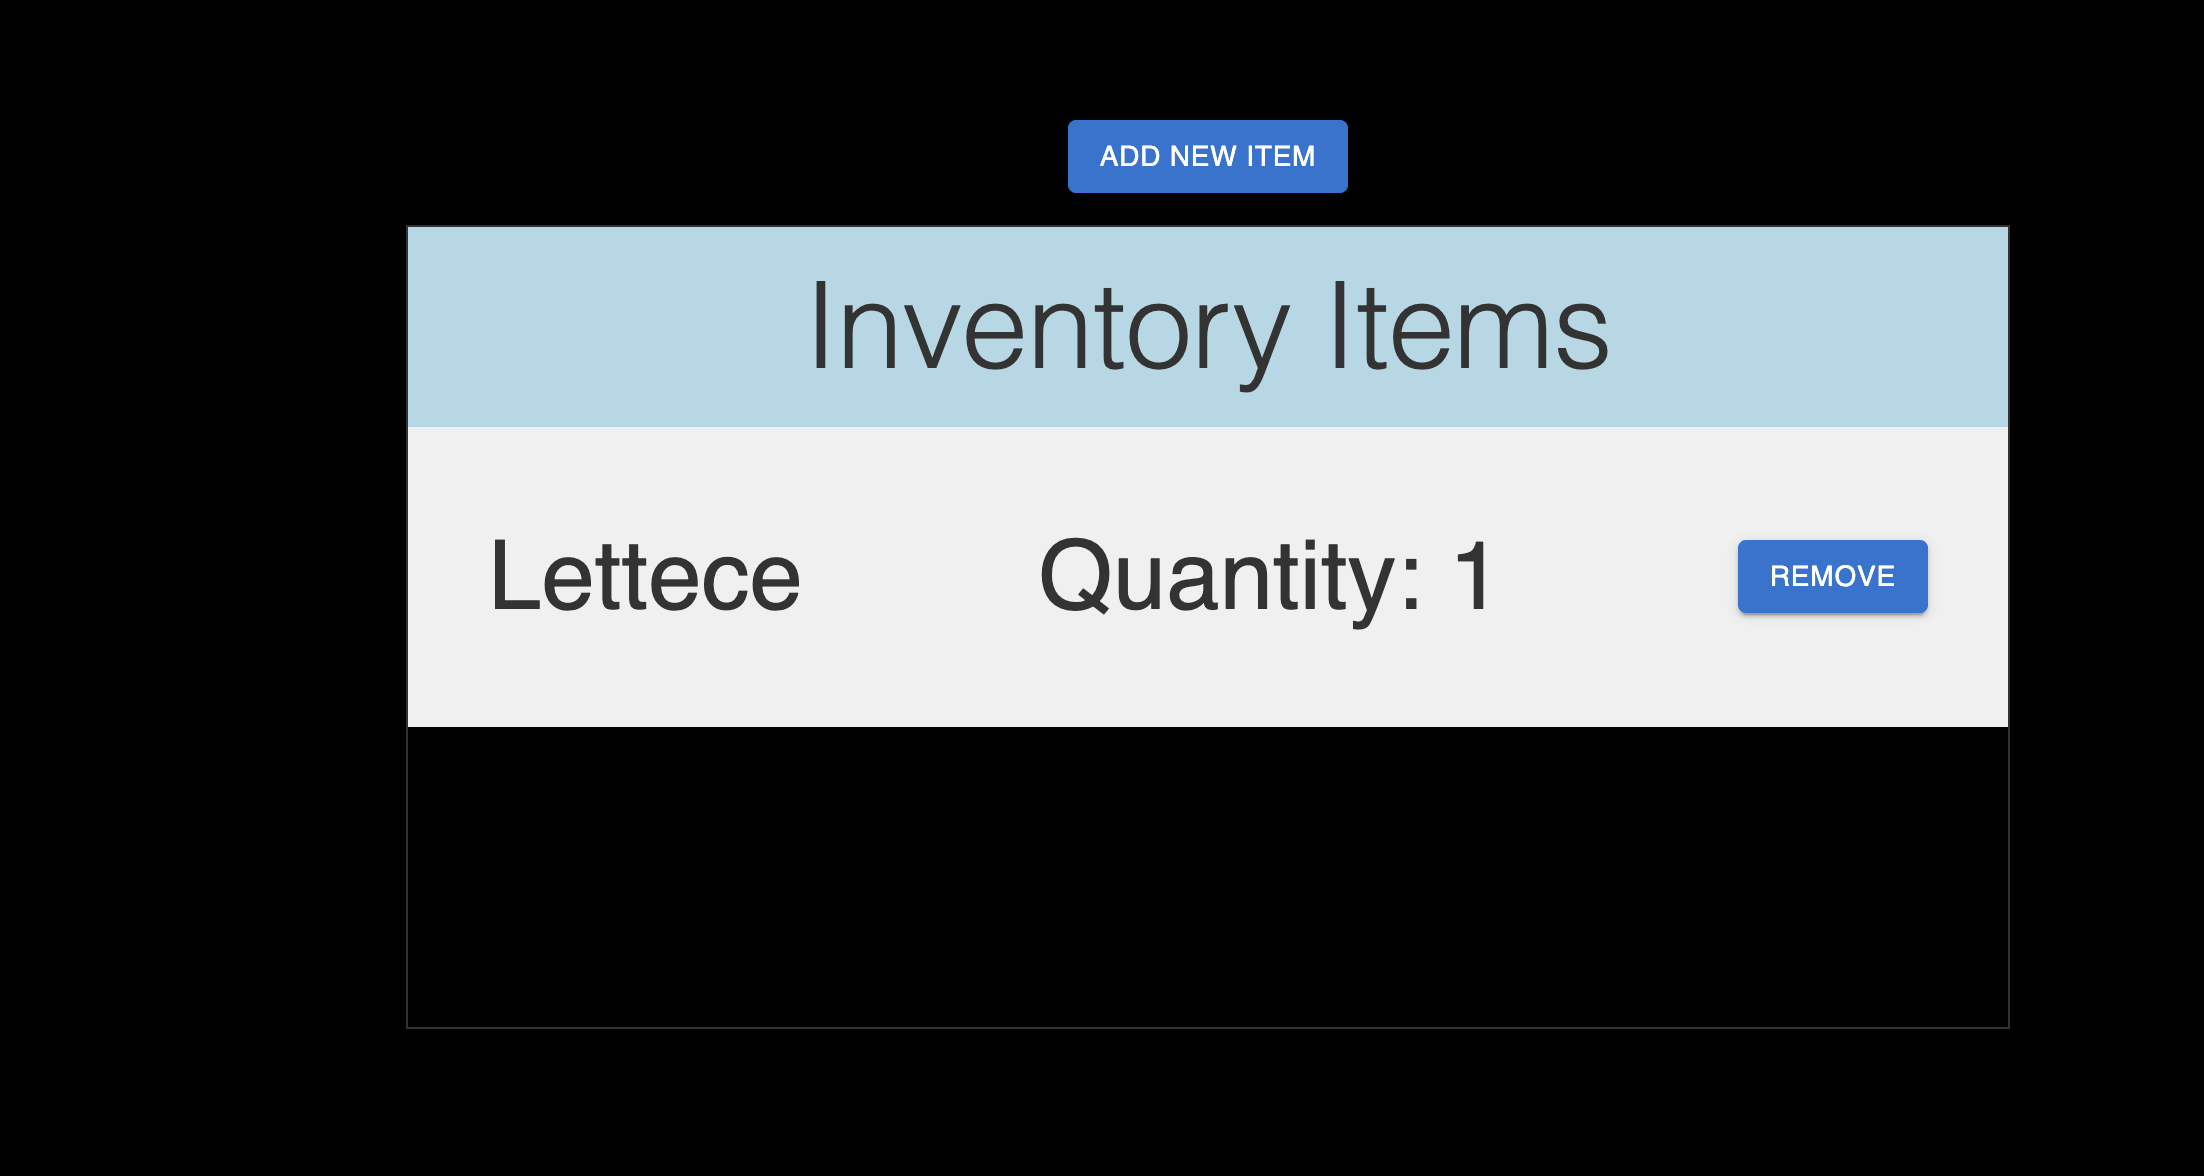Click the Inventory Items title text
This screenshot has width=2204, height=1176.
click(1208, 328)
